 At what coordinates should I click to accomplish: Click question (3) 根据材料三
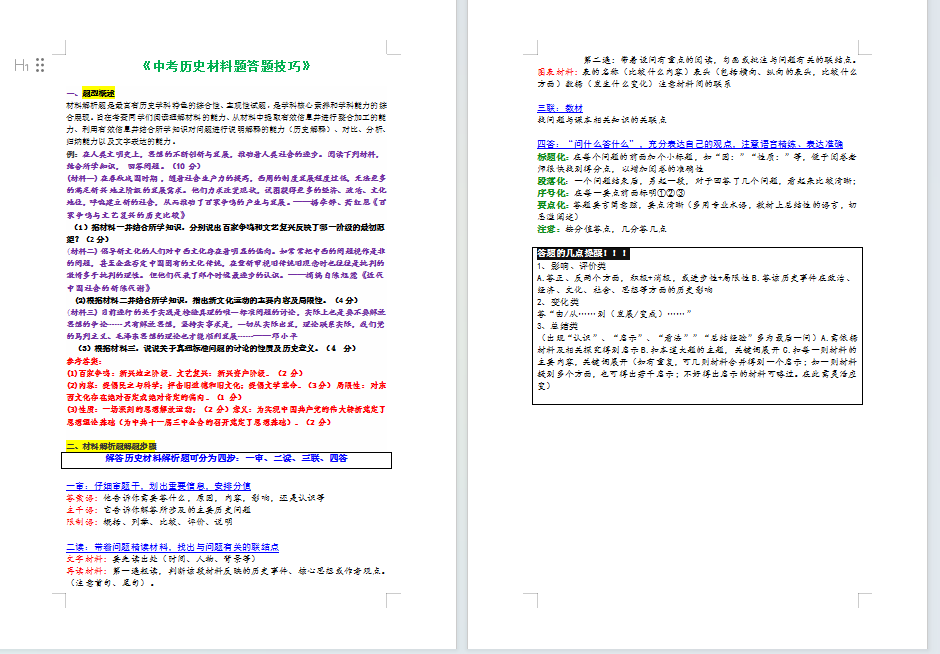click(x=217, y=348)
